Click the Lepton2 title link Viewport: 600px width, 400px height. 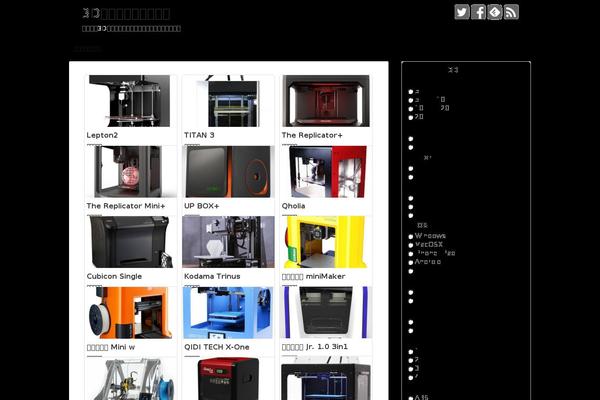(102, 135)
